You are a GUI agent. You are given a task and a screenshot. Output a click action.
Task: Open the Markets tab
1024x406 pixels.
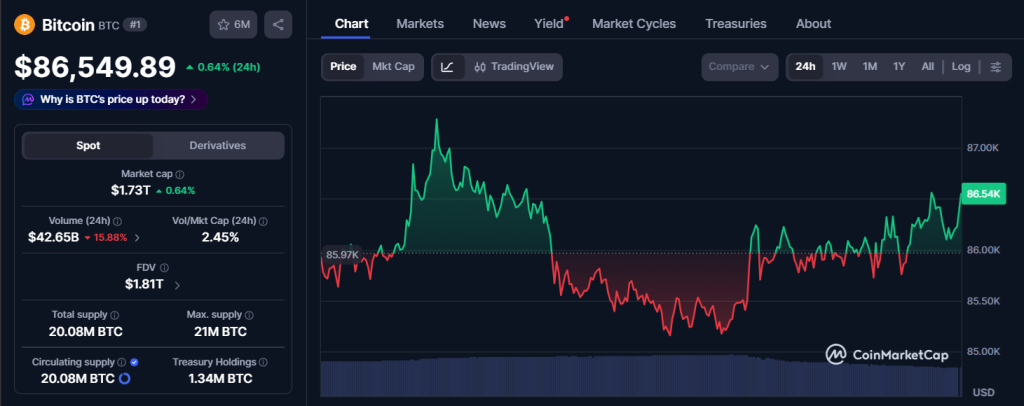[420, 23]
